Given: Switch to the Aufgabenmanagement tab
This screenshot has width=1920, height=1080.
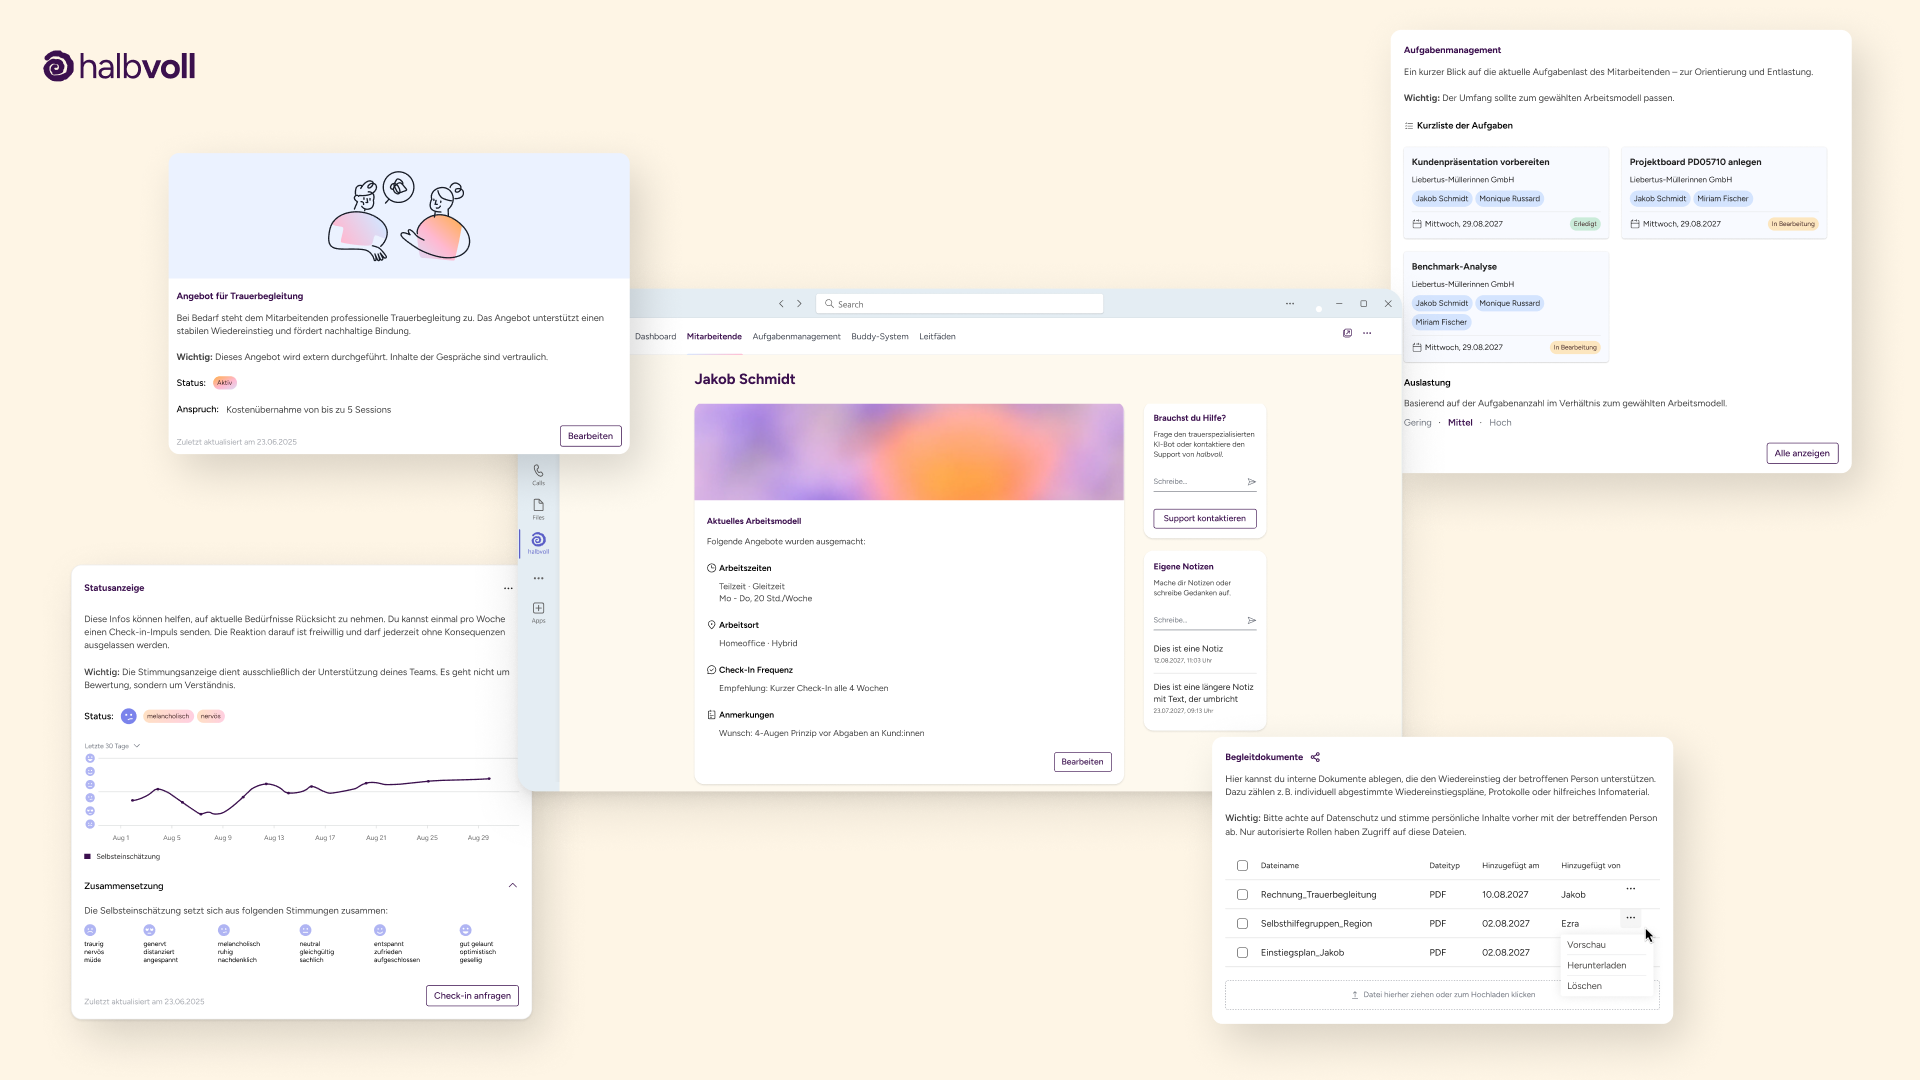Looking at the screenshot, I should click(796, 337).
